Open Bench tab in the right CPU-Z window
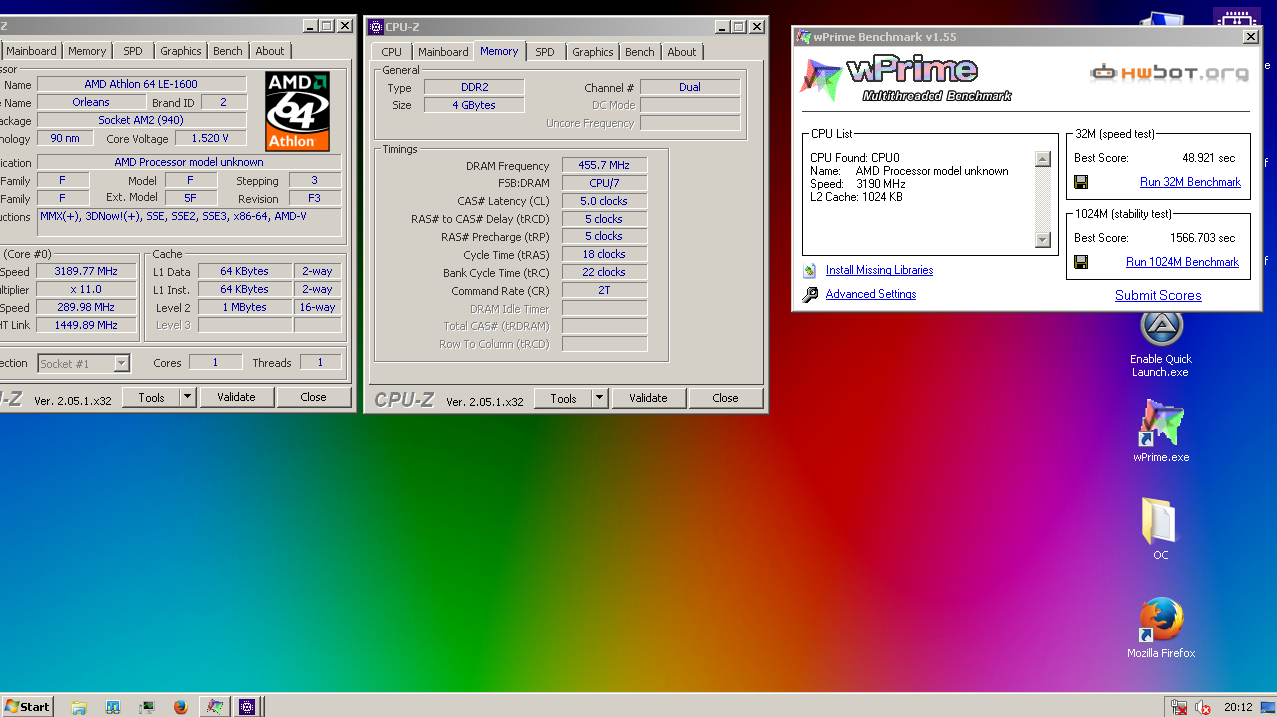The image size is (1277, 717). [640, 52]
